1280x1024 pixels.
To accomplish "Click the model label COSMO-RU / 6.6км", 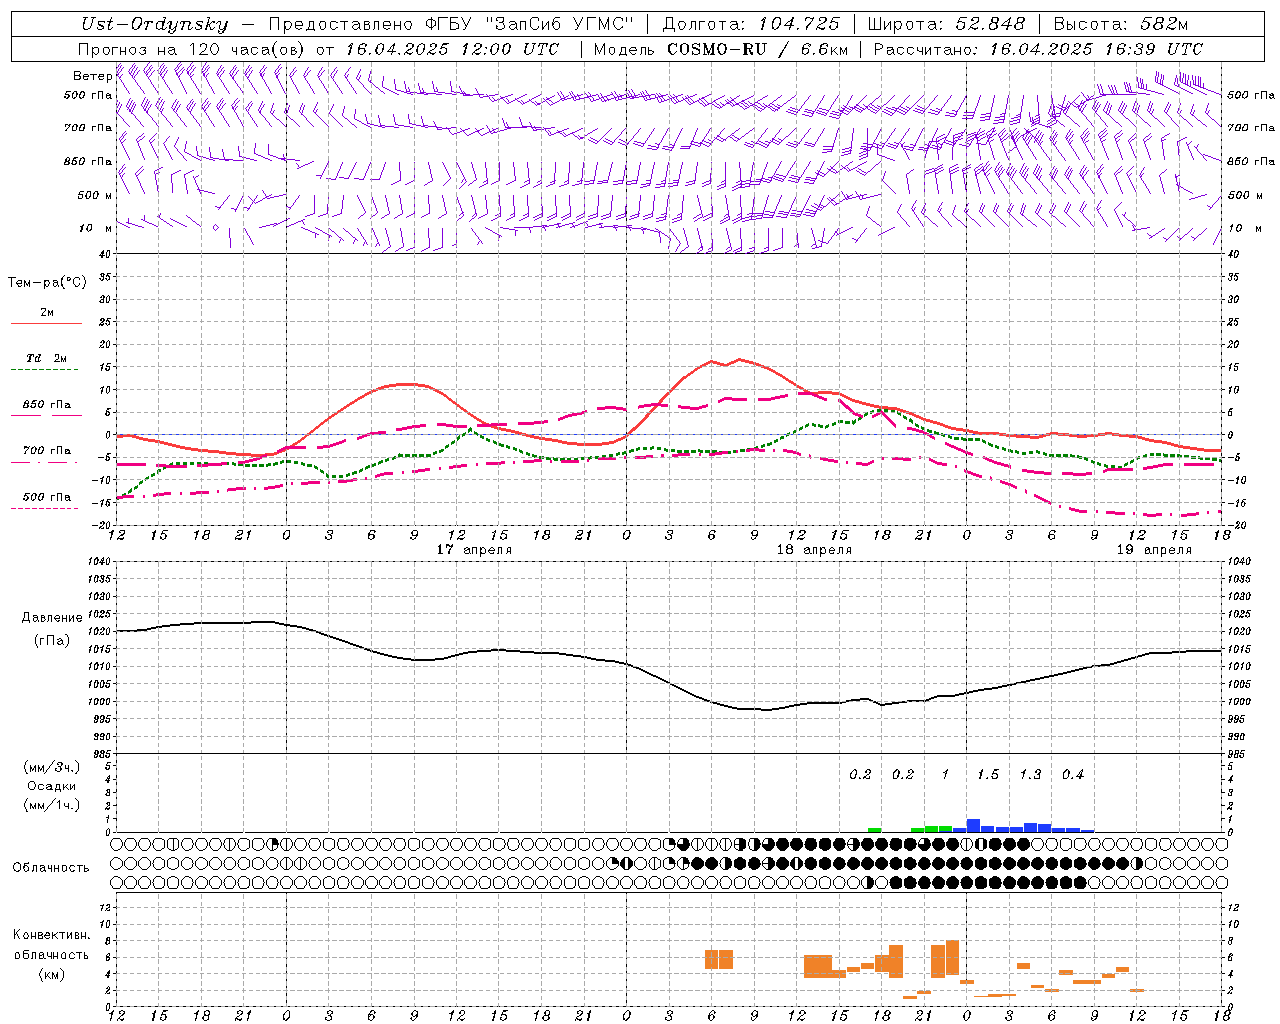I will click(x=757, y=49).
